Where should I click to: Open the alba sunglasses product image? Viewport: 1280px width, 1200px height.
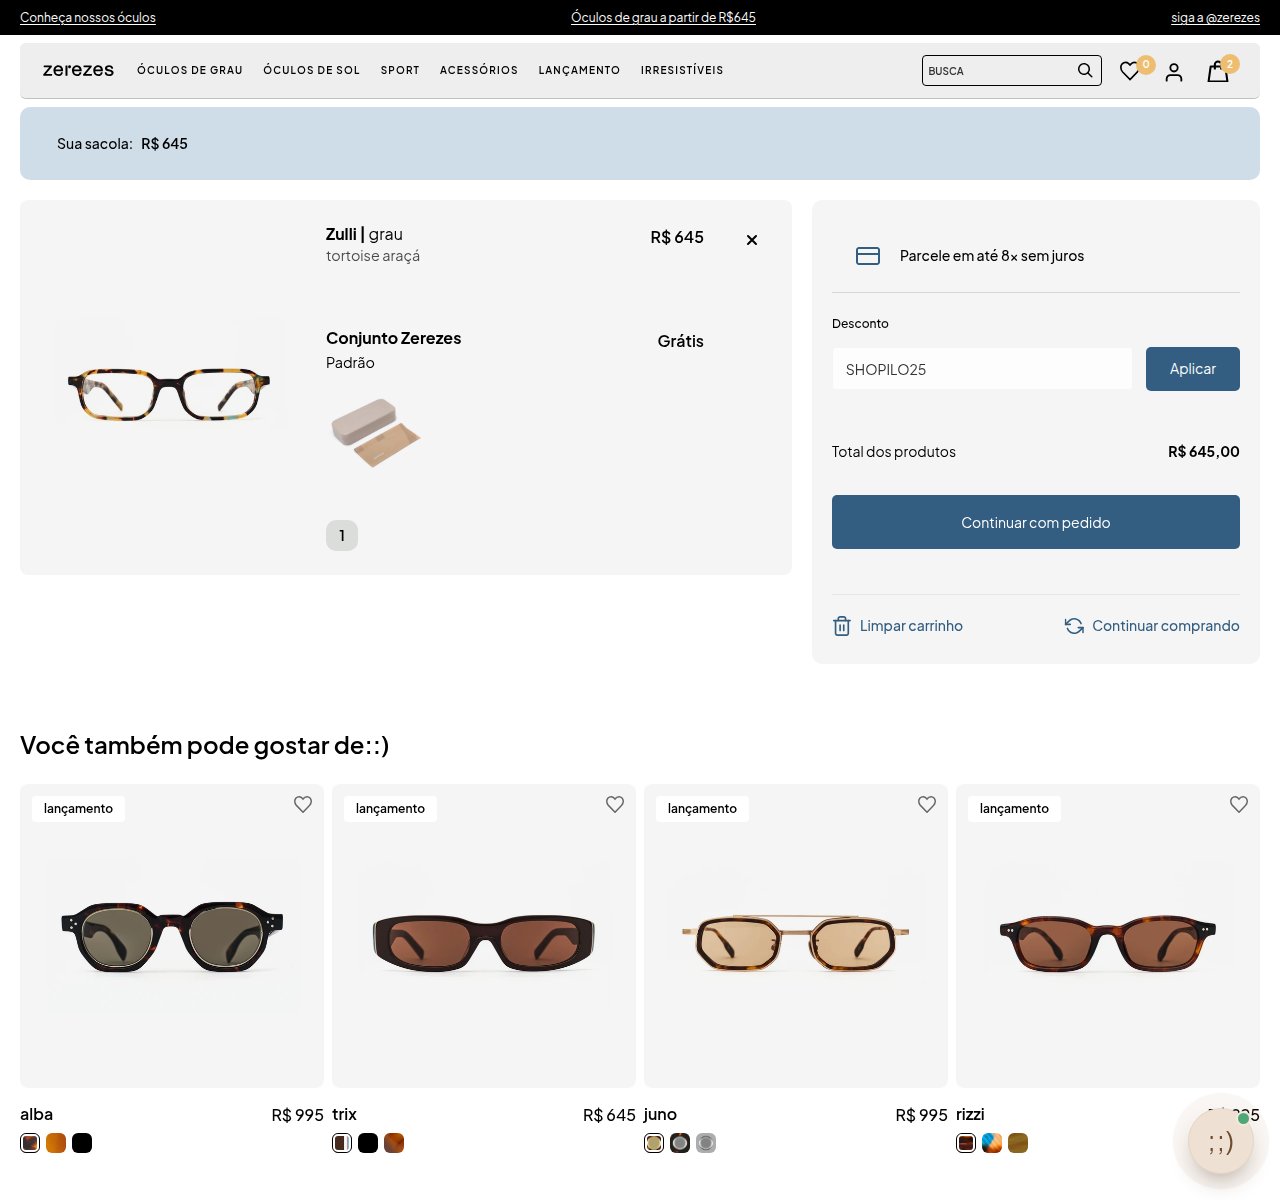point(172,936)
